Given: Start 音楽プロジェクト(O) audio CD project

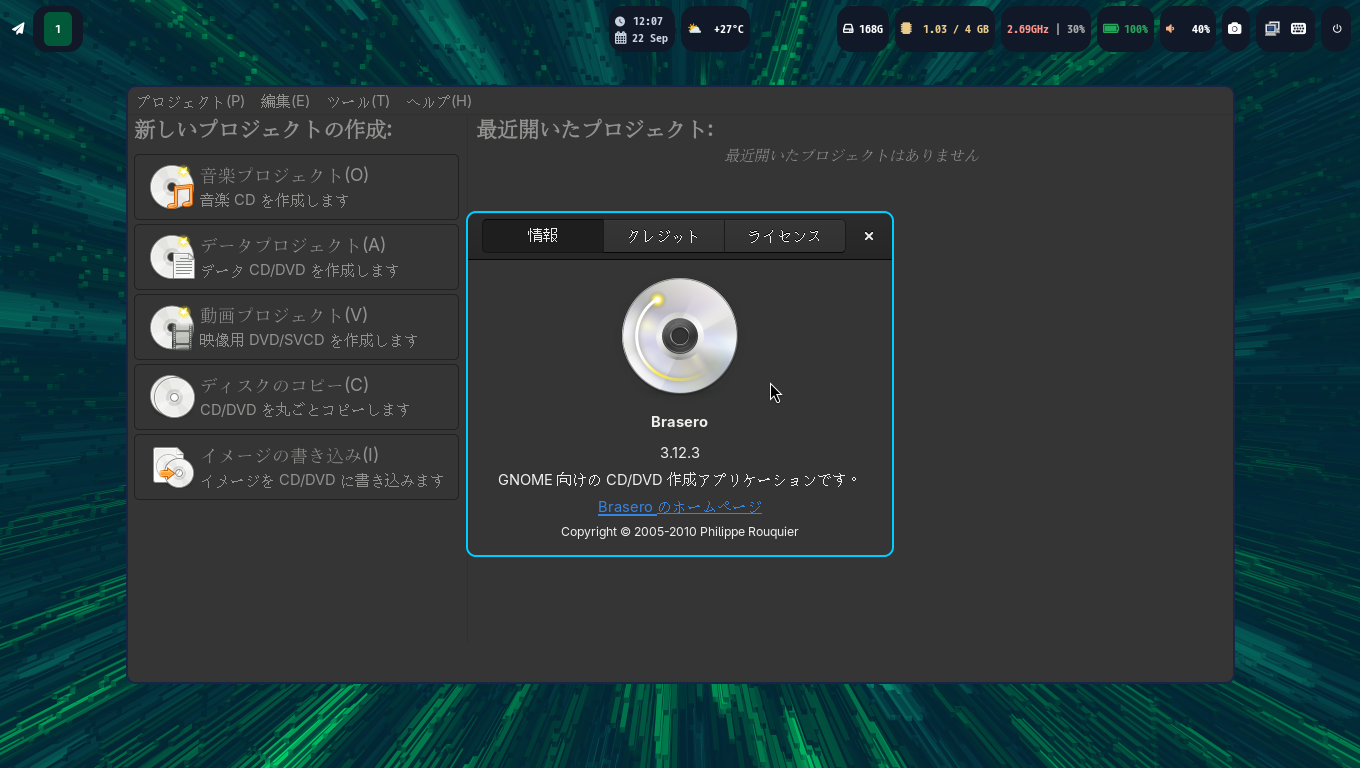Looking at the screenshot, I should [296, 187].
